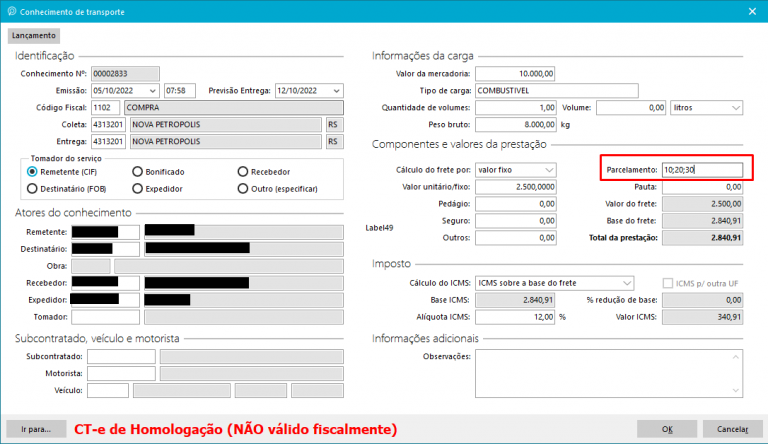
Task: Click the emission time field 07:58
Action: click(x=180, y=91)
